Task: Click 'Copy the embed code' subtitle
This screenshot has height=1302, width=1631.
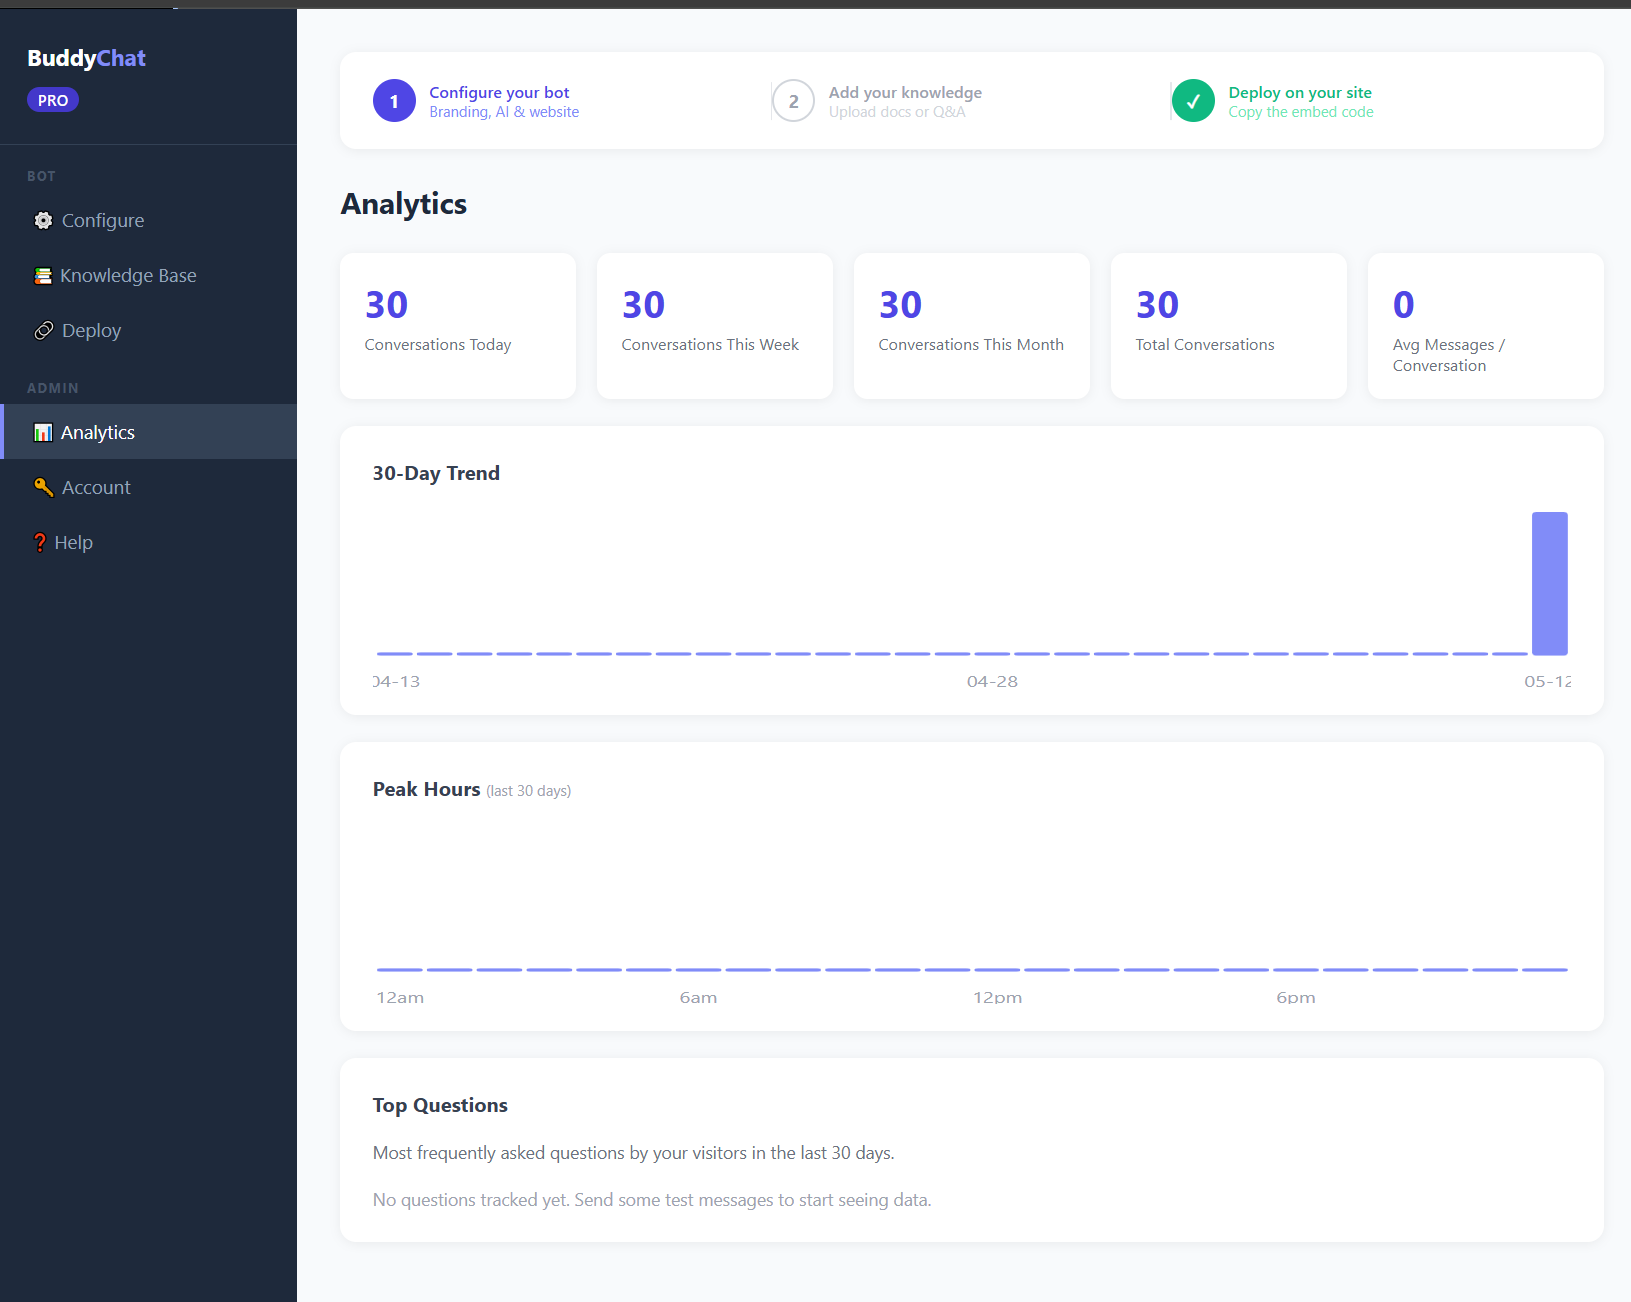Action: click(x=1301, y=112)
